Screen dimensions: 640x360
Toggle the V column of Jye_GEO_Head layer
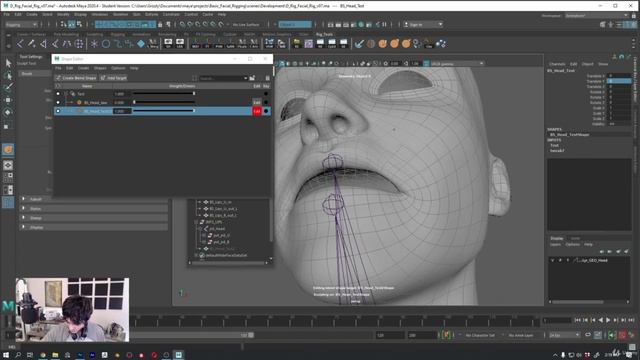(x=553, y=260)
